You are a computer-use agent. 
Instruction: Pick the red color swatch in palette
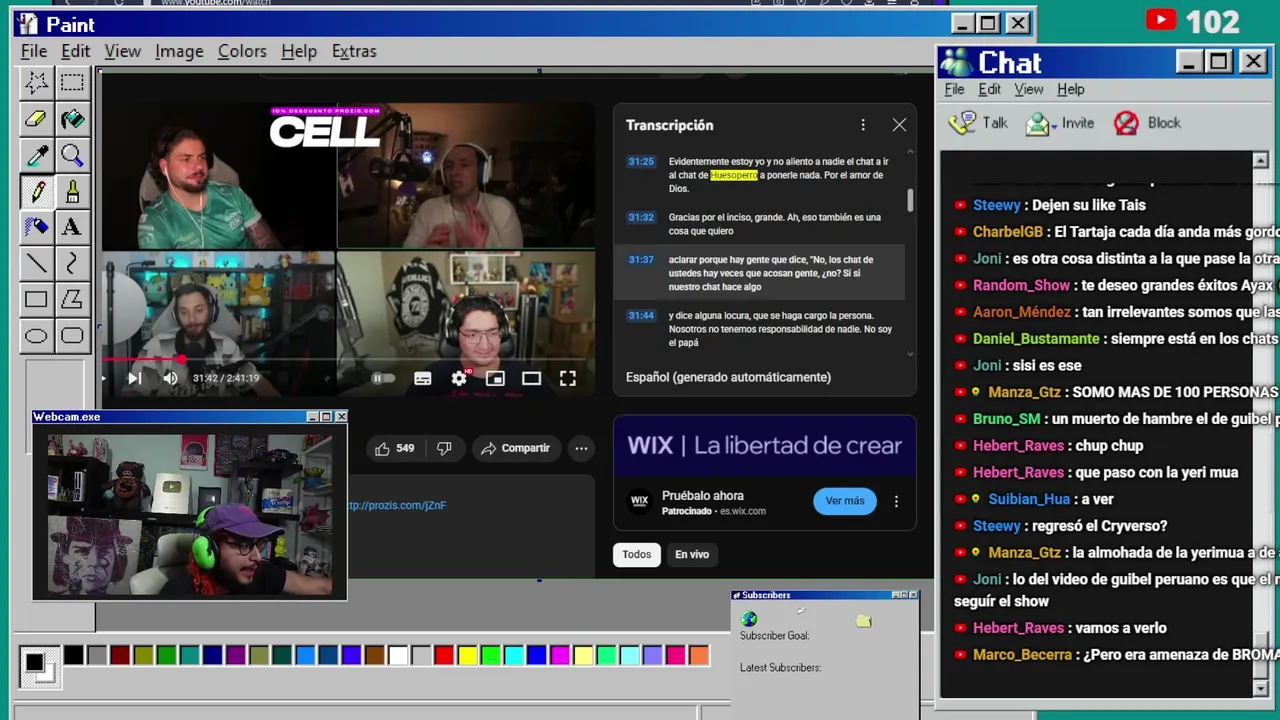(444, 656)
